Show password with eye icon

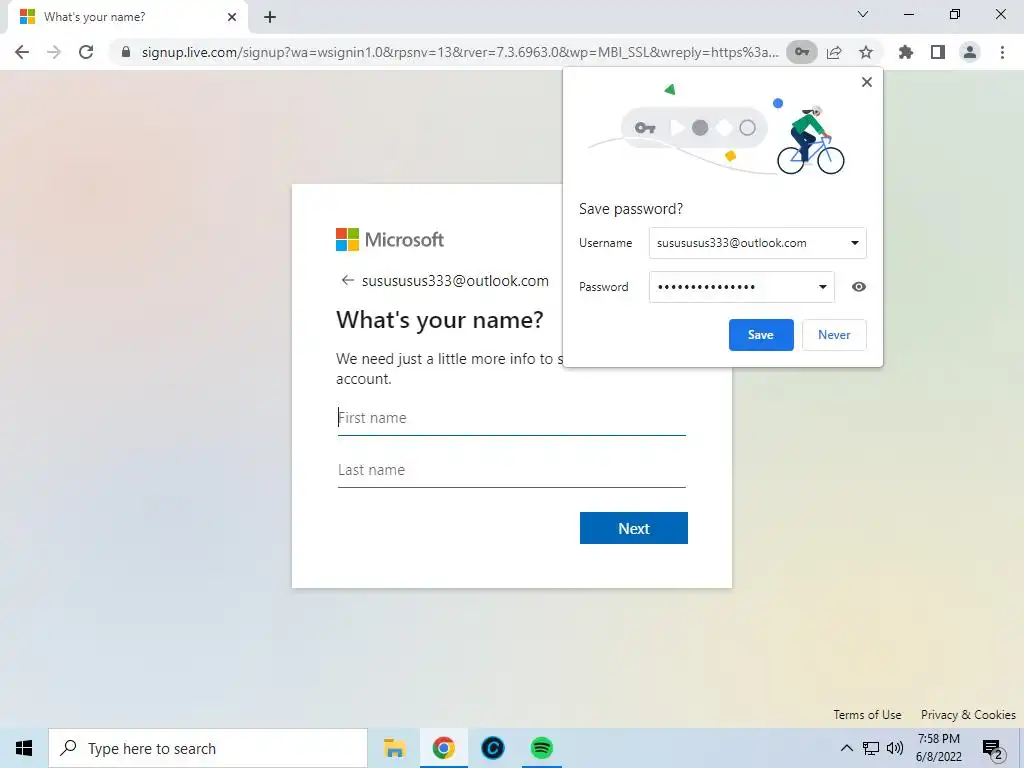859,287
